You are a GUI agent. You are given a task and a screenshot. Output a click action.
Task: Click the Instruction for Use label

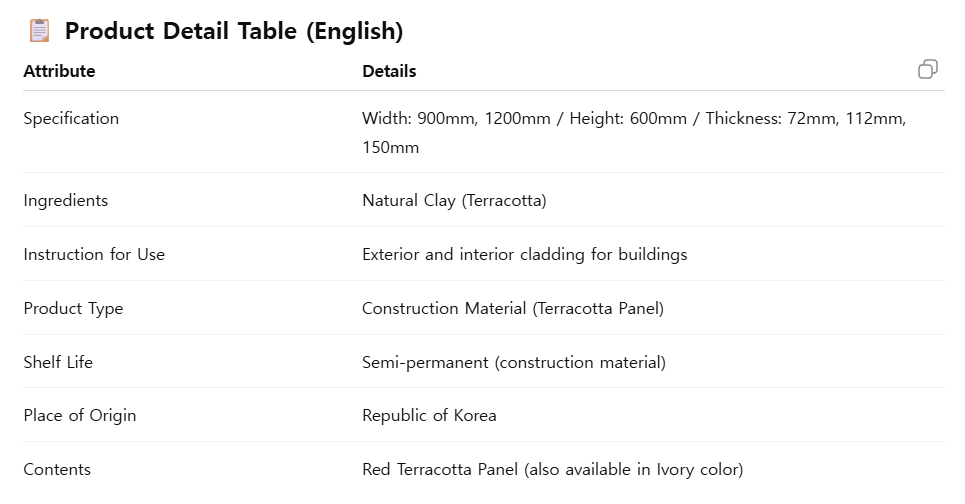pos(94,254)
